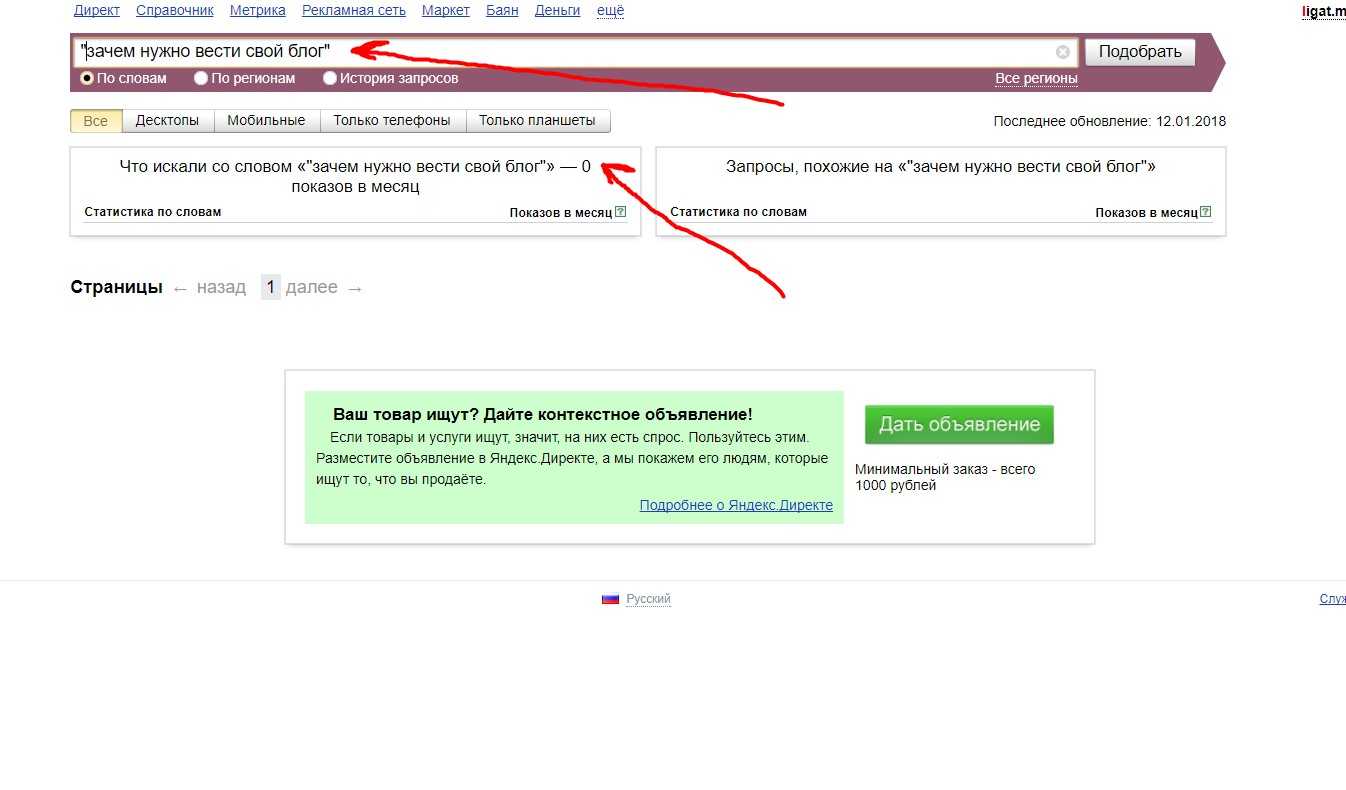Click Статистика по словам header in right table
1346x790 pixels.
pyautogui.click(x=738, y=212)
